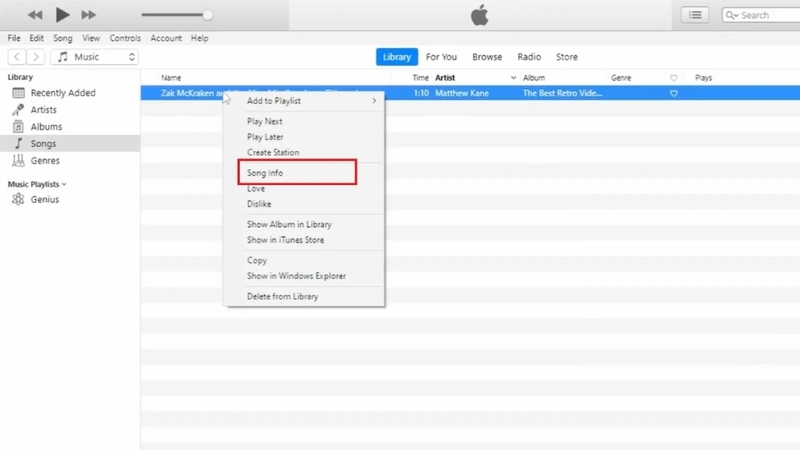Click into the Search field
800x450 pixels.
(x=763, y=15)
